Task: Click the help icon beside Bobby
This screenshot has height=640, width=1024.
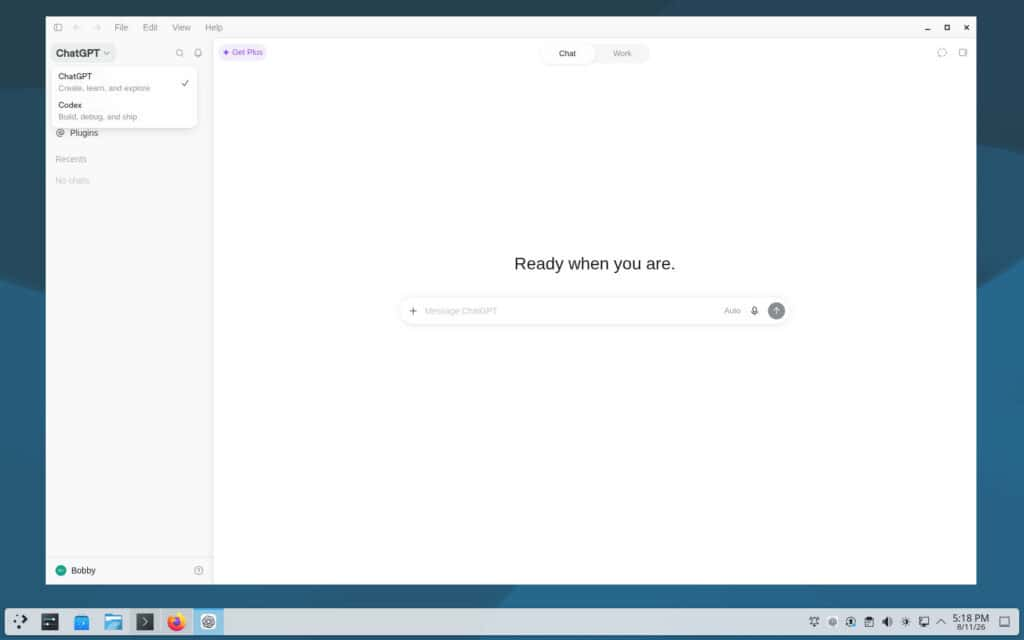Action: (199, 570)
